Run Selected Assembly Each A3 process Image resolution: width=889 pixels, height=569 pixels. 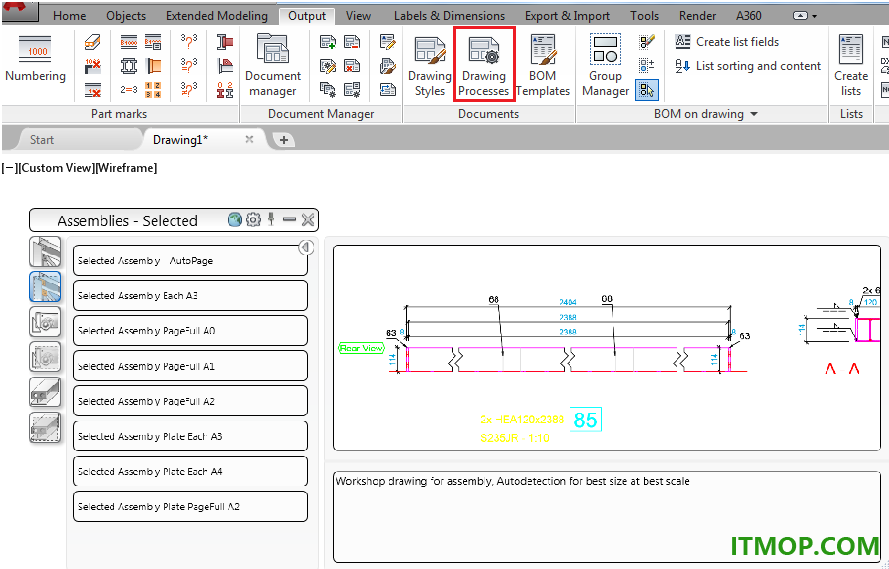tap(190, 295)
